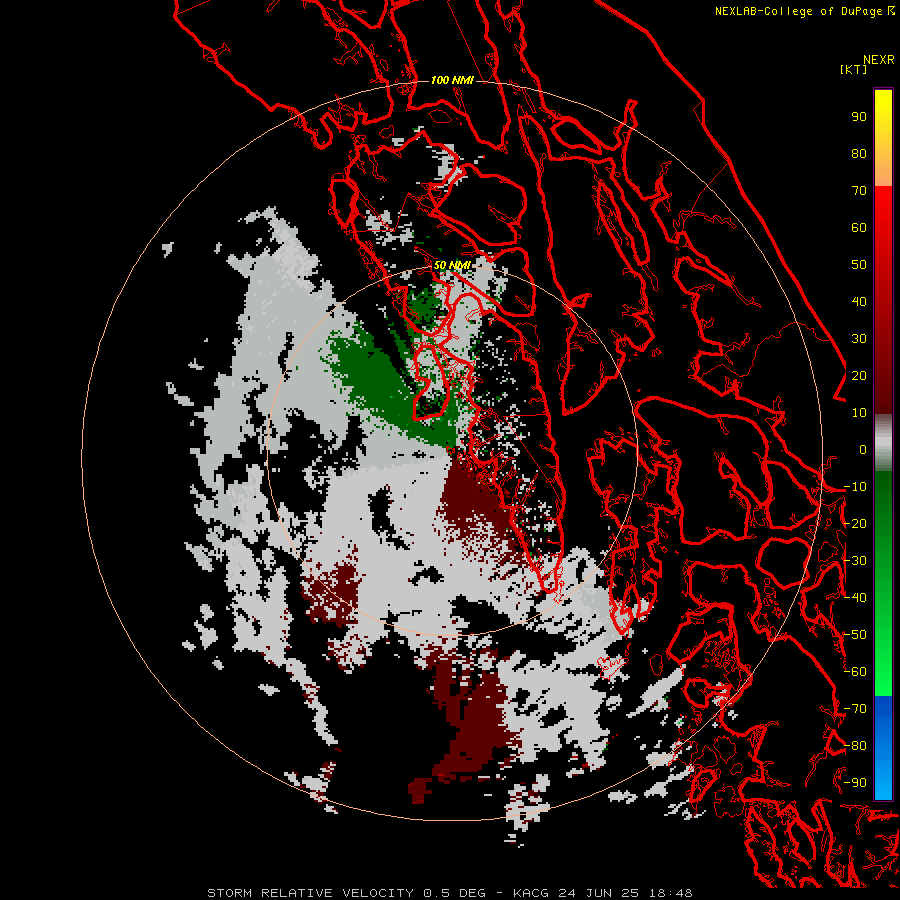Click the -70 scale value

click(855, 709)
